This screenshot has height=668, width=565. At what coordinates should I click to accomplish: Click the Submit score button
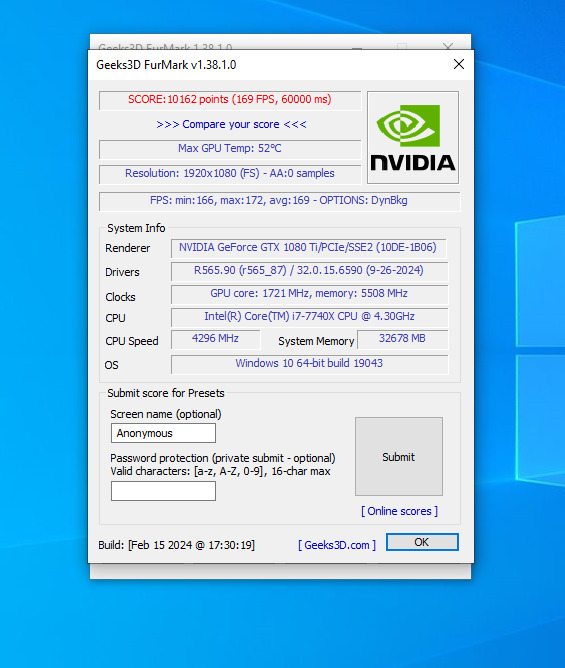tap(399, 456)
